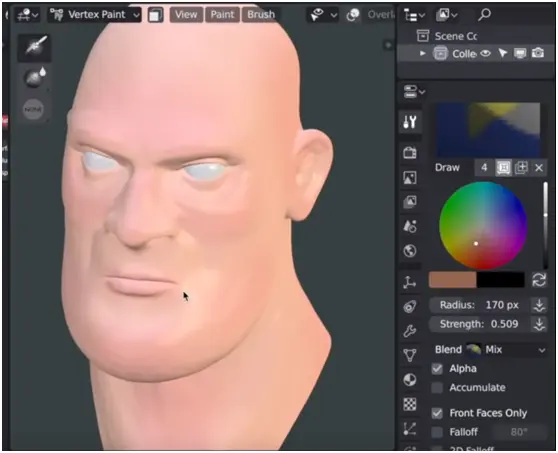Toggle pressure sensitivity for Strength

pyautogui.click(x=539, y=324)
